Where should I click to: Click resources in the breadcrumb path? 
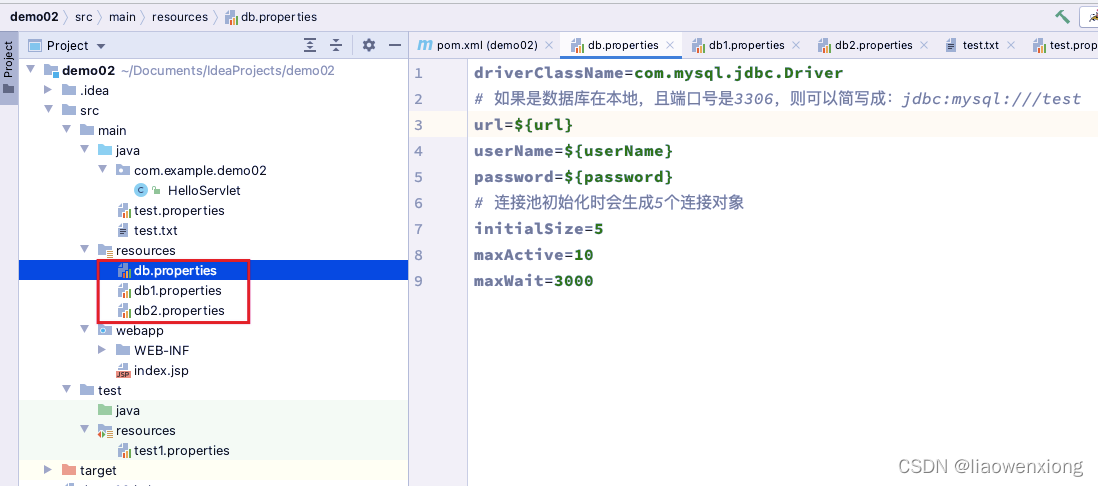click(x=180, y=16)
